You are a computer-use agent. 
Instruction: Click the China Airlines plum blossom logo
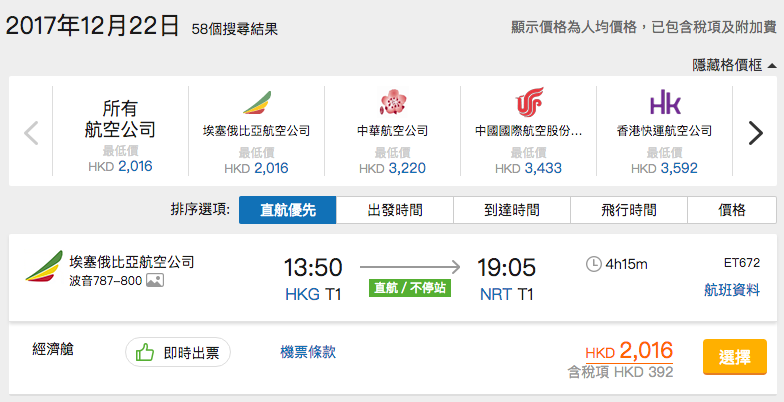pos(392,102)
